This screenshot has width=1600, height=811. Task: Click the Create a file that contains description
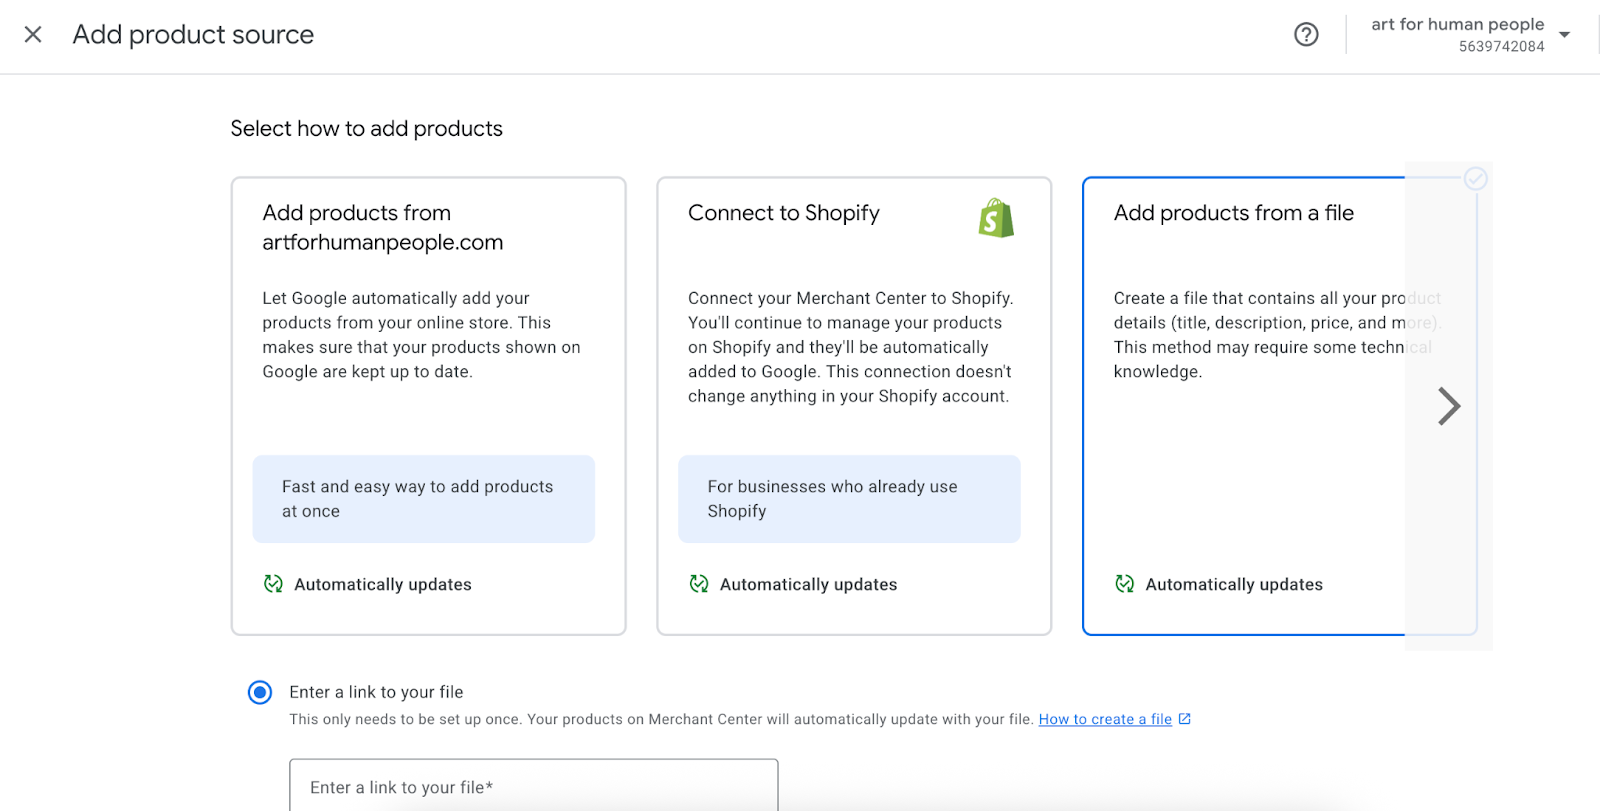click(1277, 335)
